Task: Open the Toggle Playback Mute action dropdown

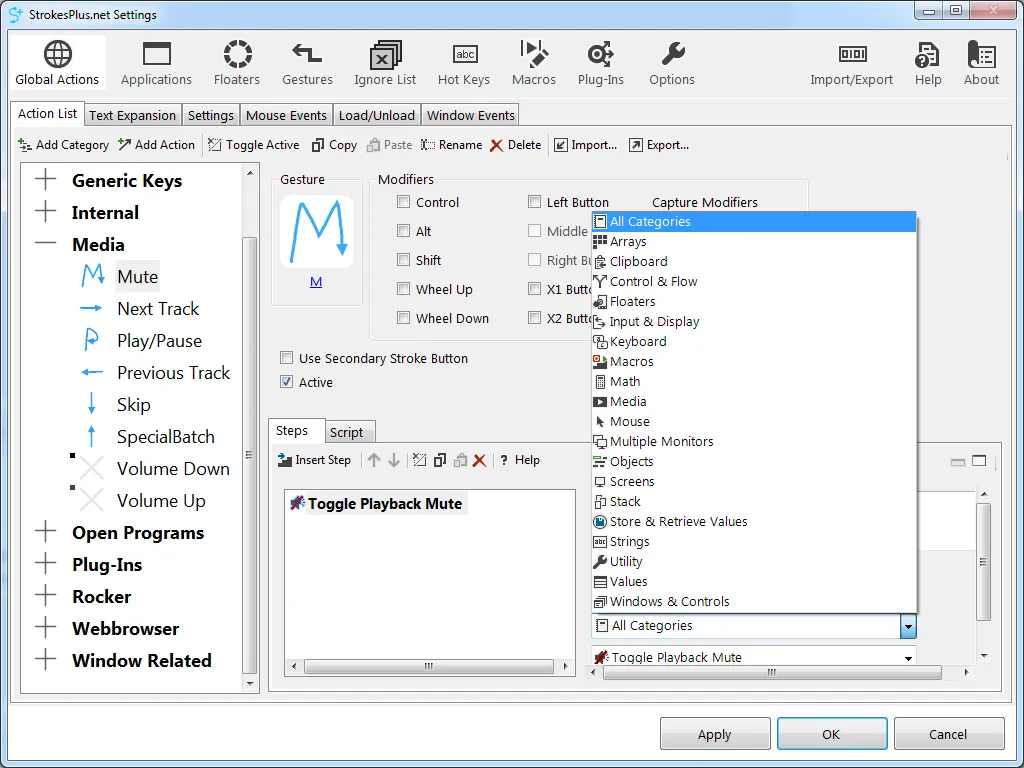Action: (x=906, y=657)
